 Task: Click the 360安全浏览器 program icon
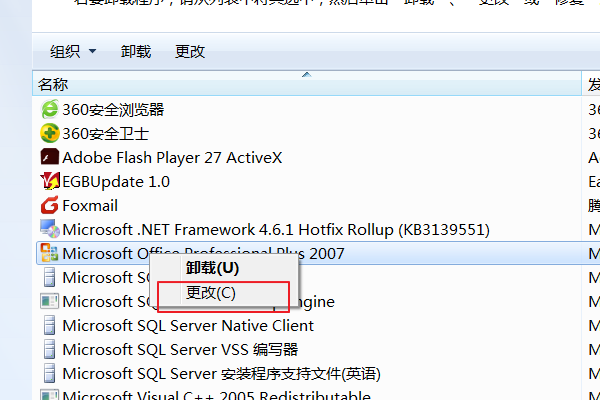pos(49,109)
